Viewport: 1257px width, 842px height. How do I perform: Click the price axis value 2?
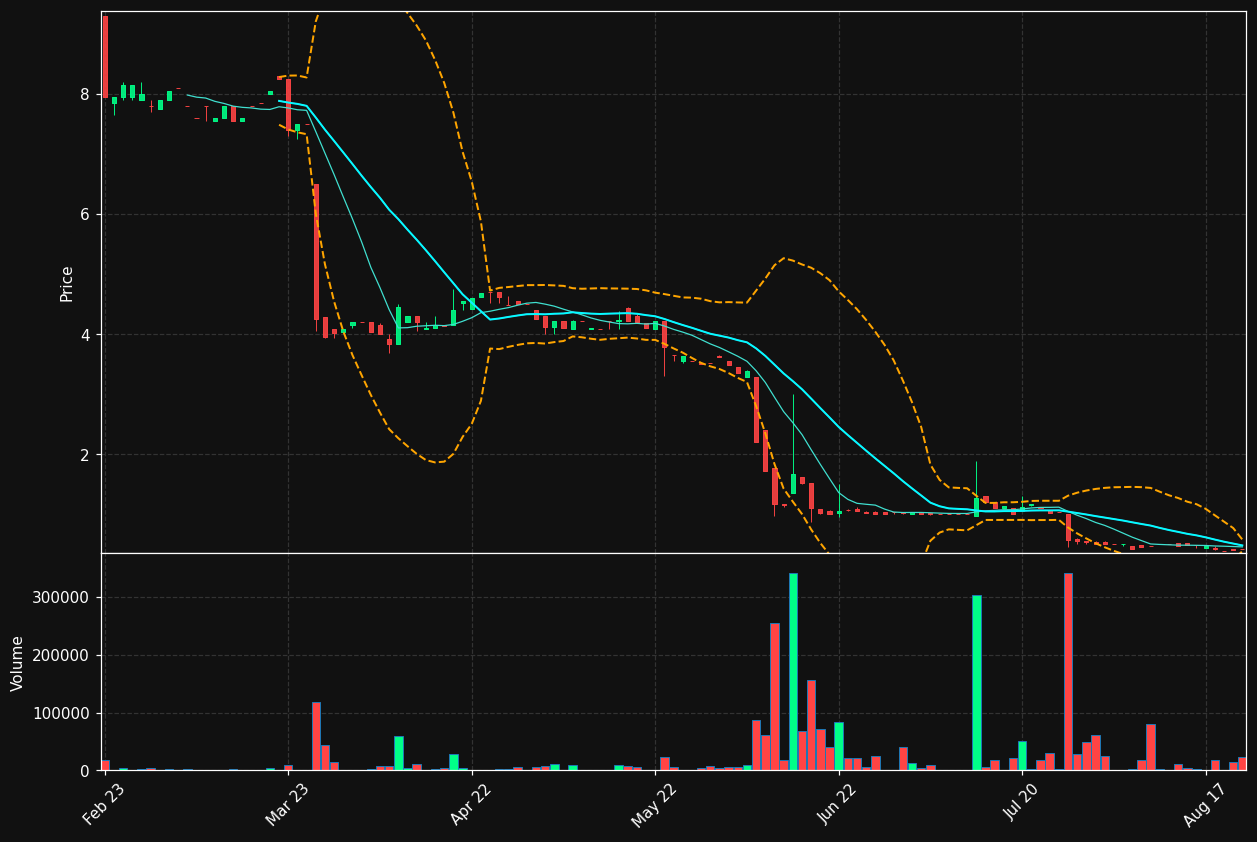85,455
